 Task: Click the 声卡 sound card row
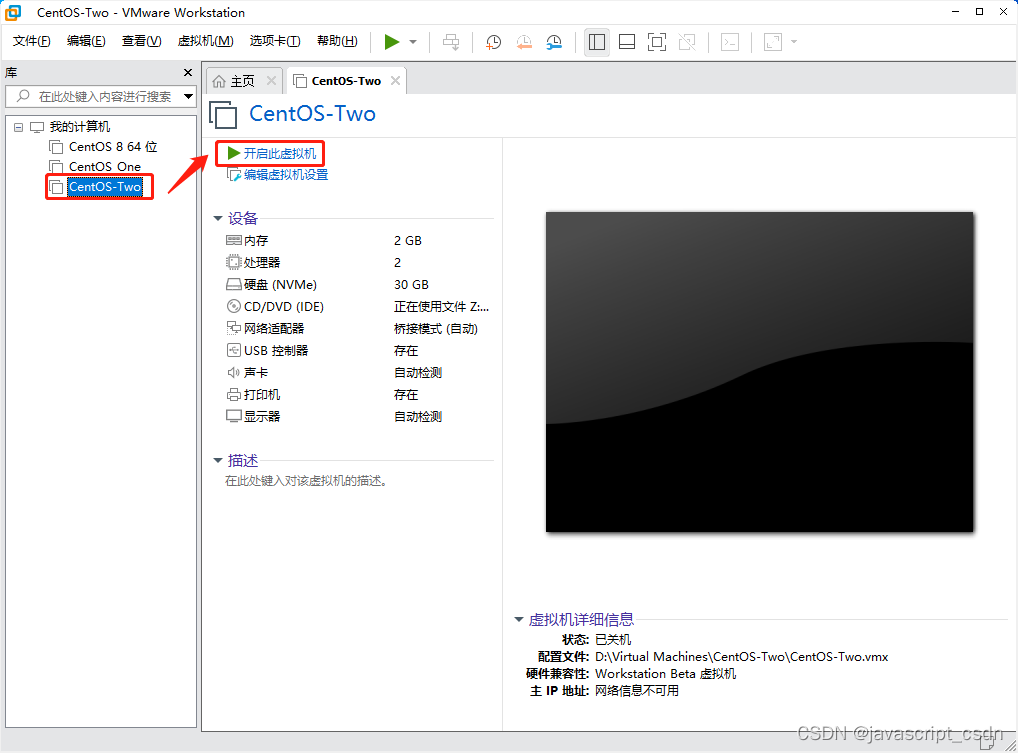click(x=357, y=373)
